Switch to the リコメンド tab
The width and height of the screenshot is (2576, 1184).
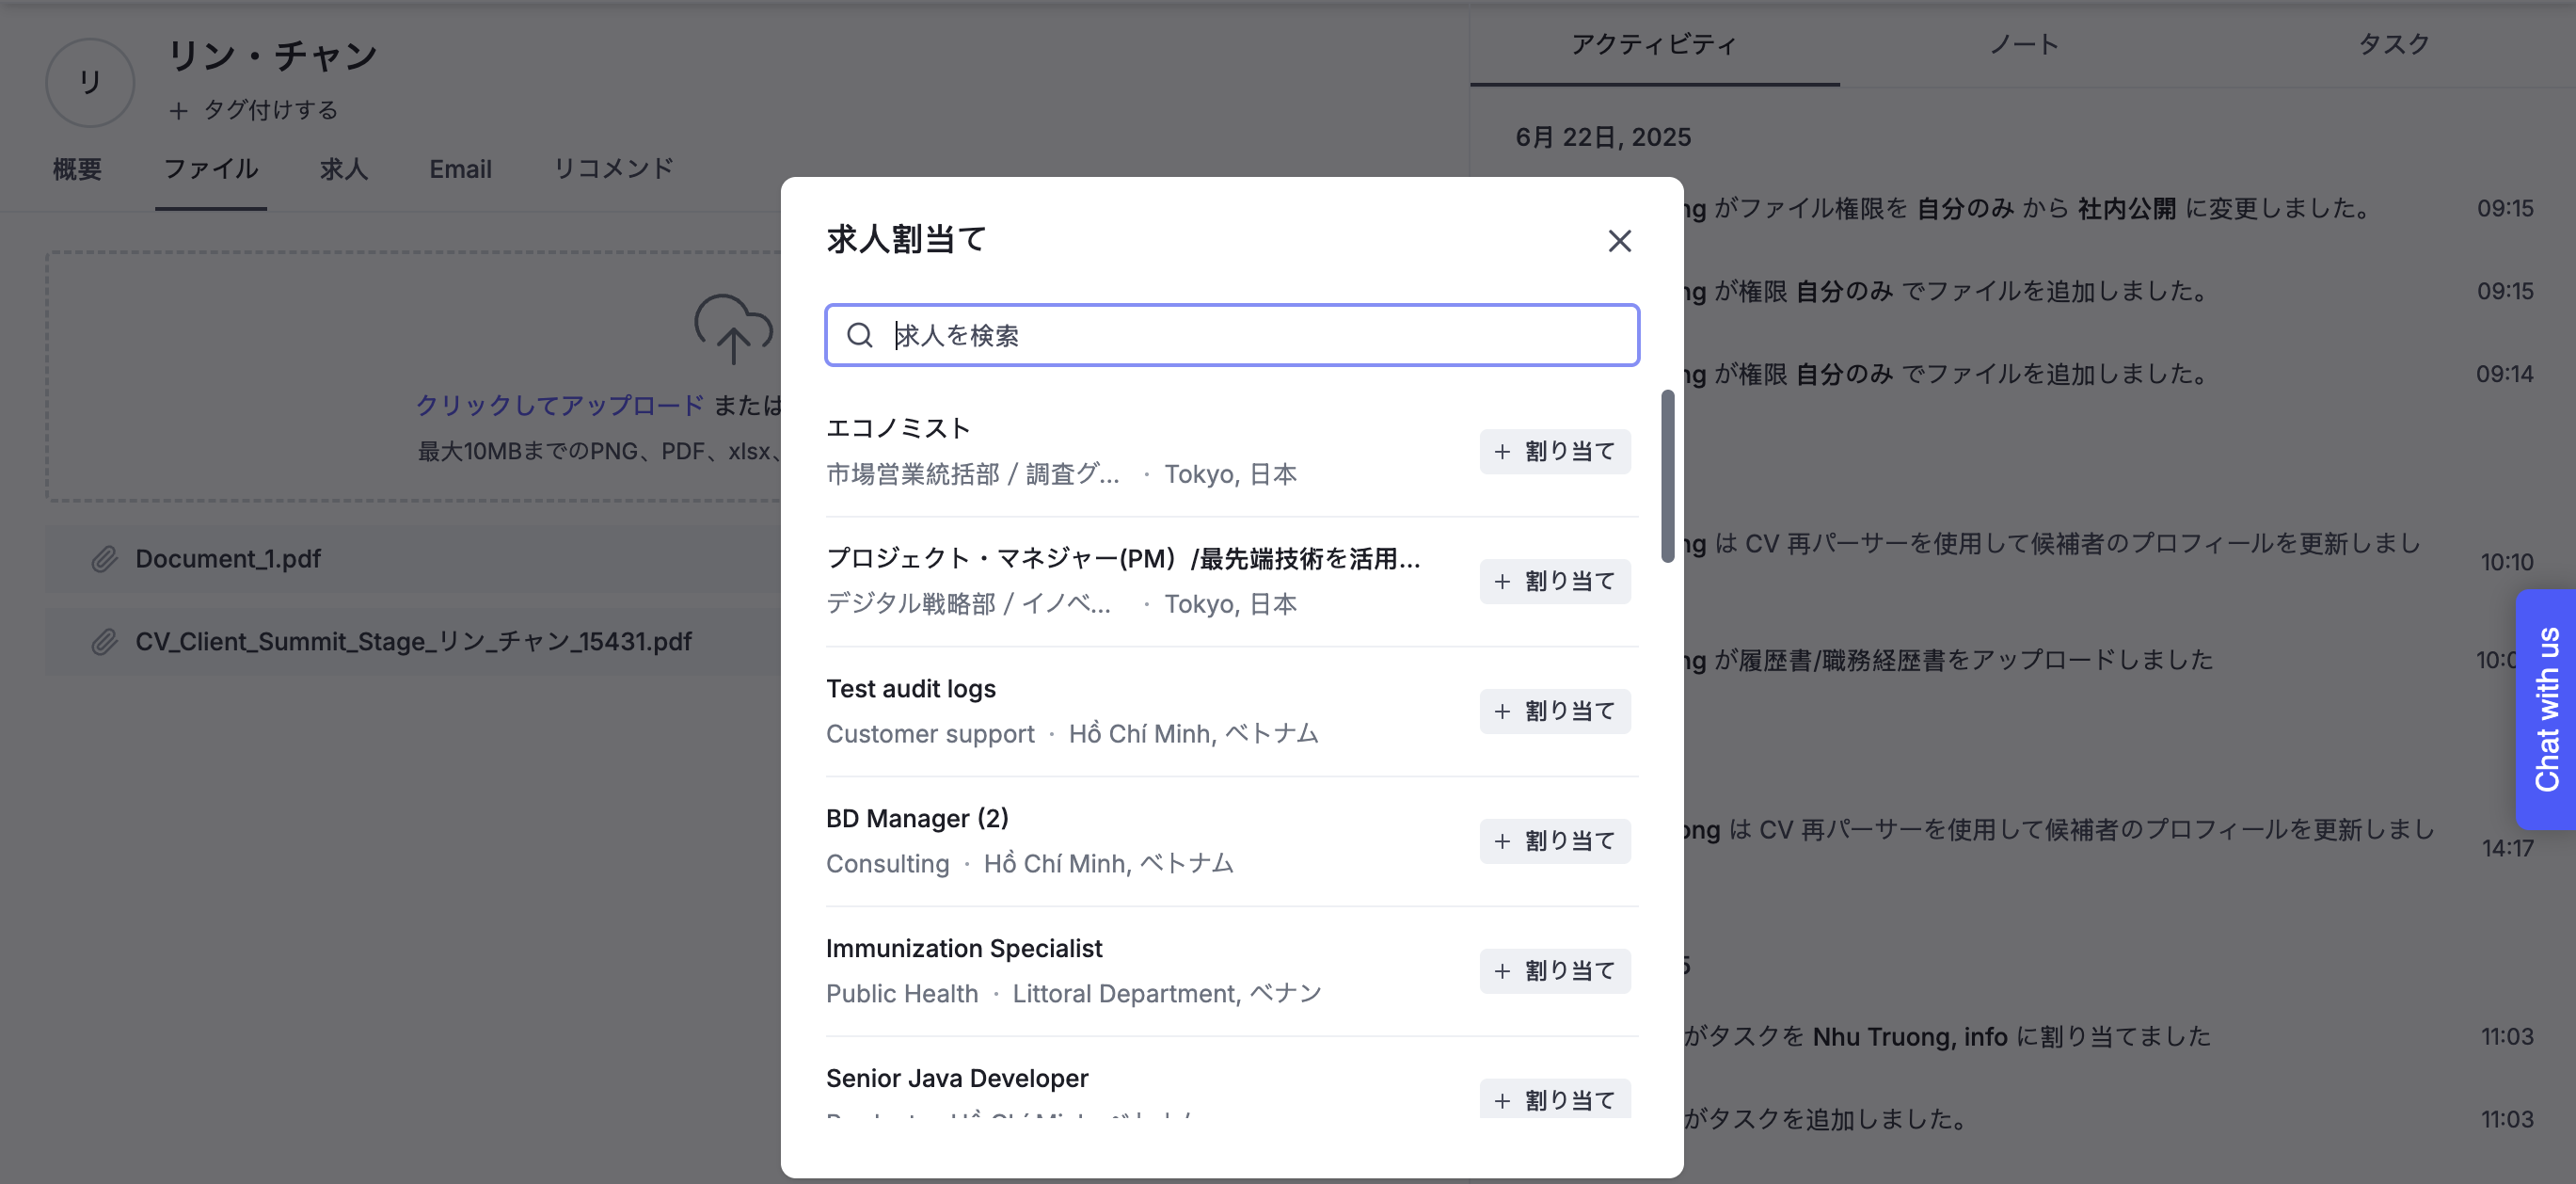[614, 169]
